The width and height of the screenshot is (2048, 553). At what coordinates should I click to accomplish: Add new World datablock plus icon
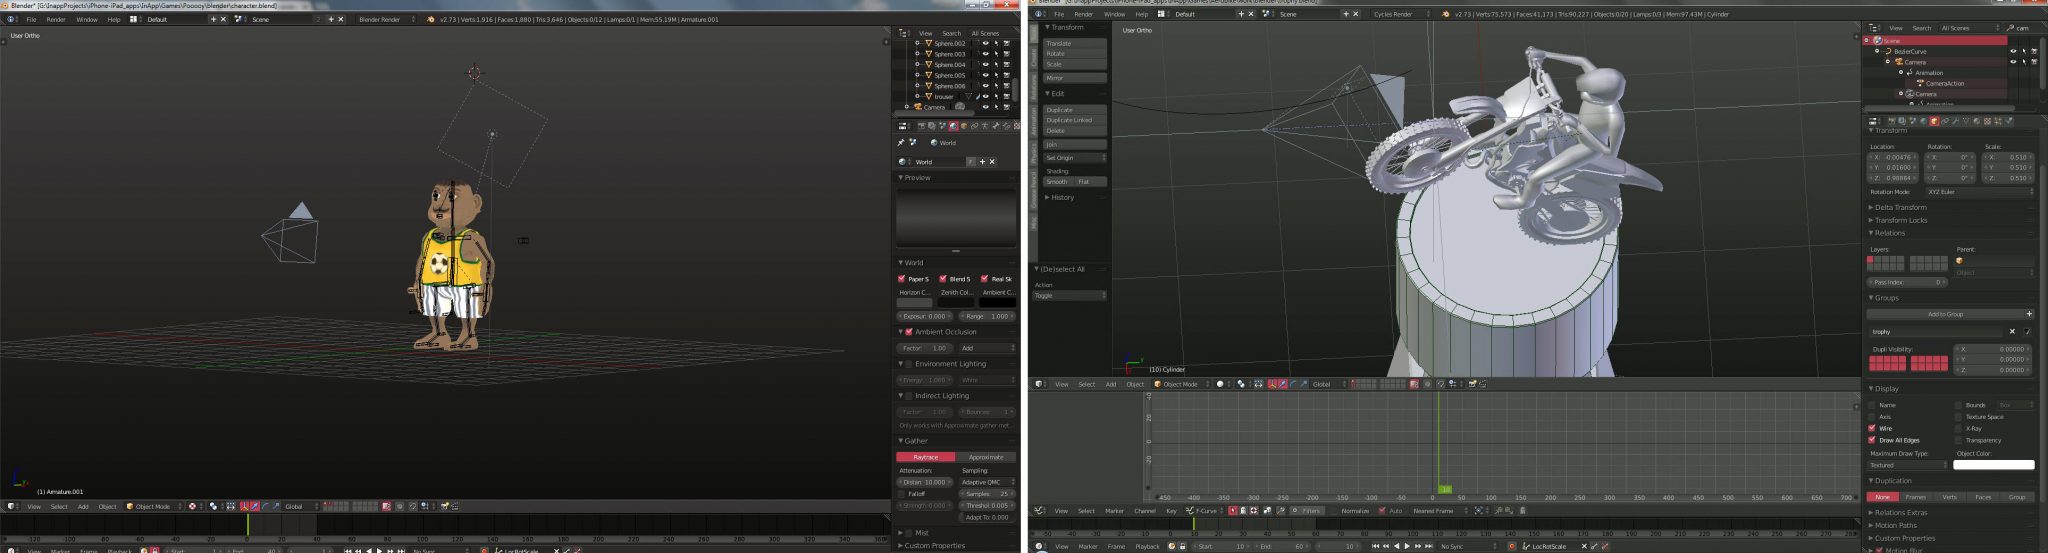(x=982, y=161)
